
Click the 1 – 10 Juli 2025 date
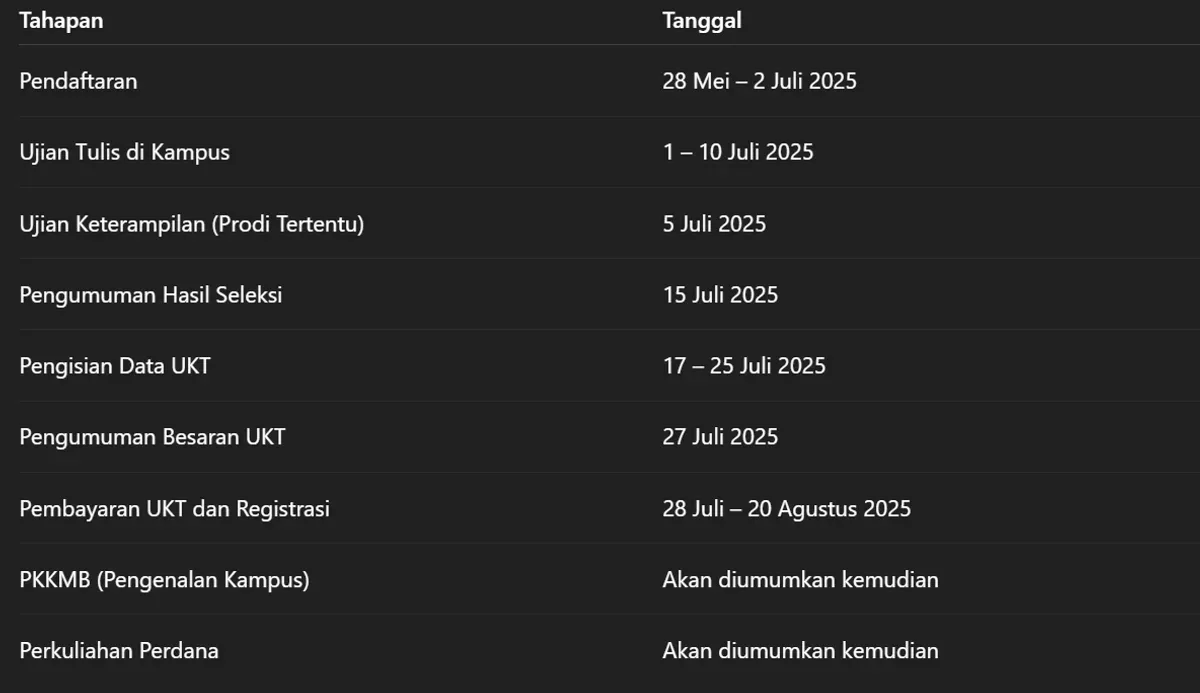tap(738, 152)
